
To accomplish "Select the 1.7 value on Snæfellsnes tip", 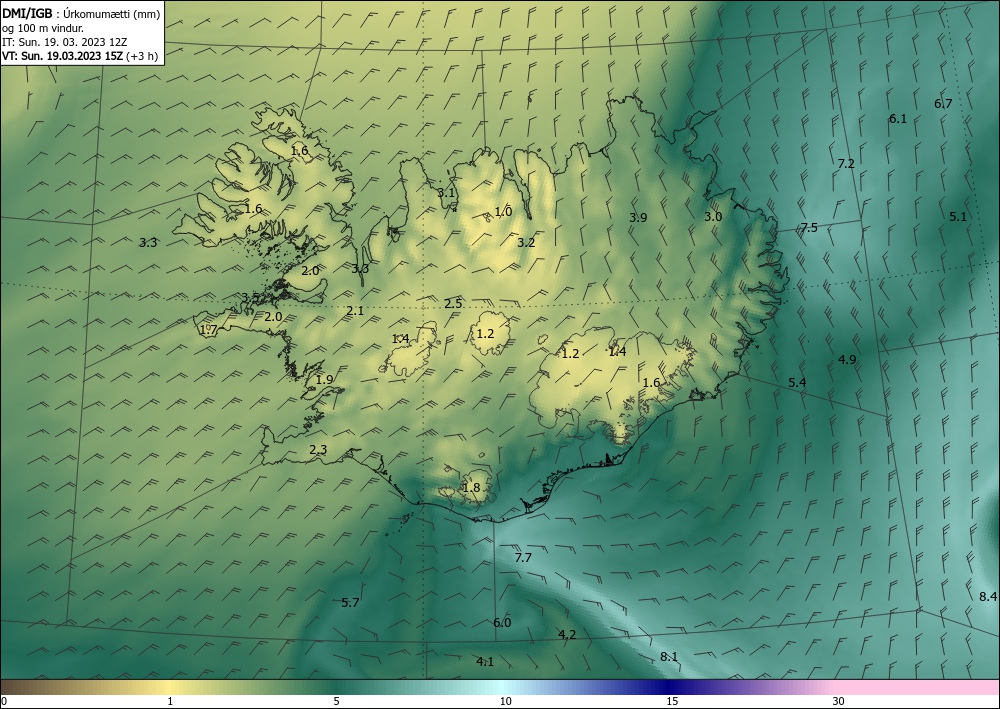I will click(x=209, y=330).
